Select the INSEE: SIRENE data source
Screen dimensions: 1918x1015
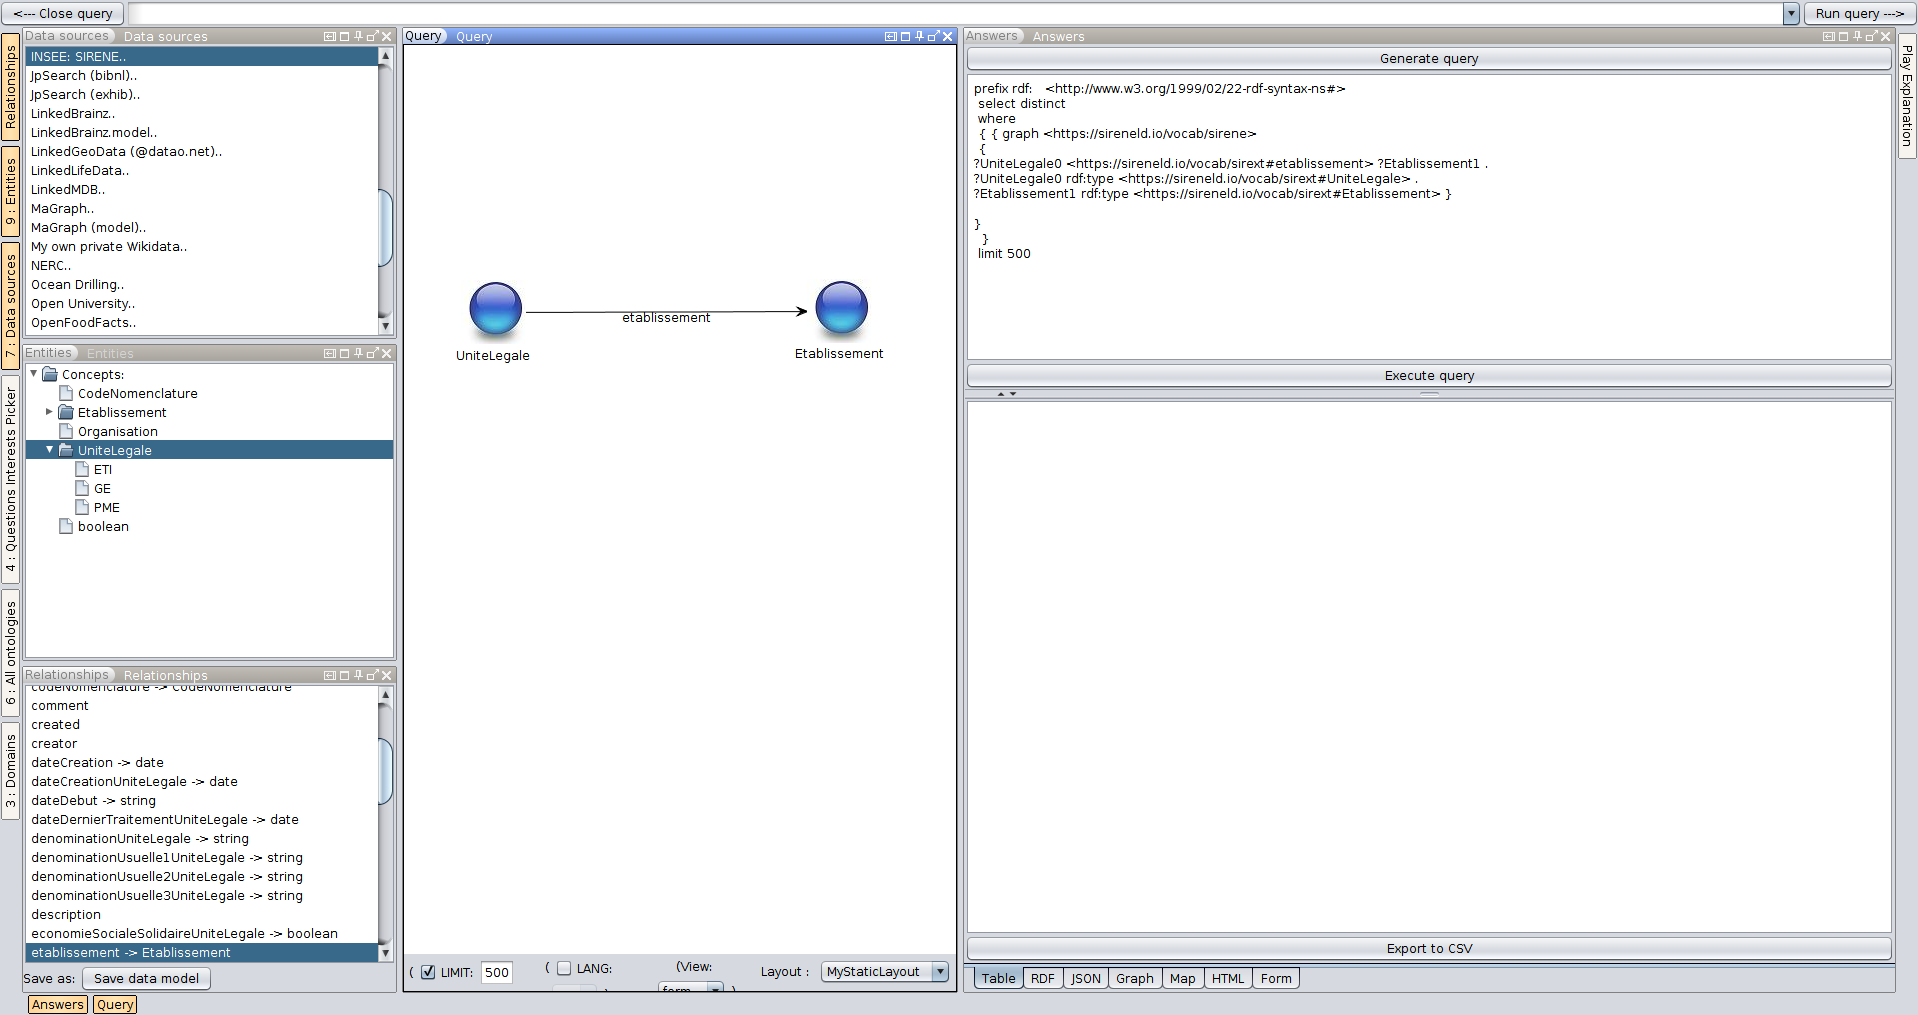click(77, 56)
